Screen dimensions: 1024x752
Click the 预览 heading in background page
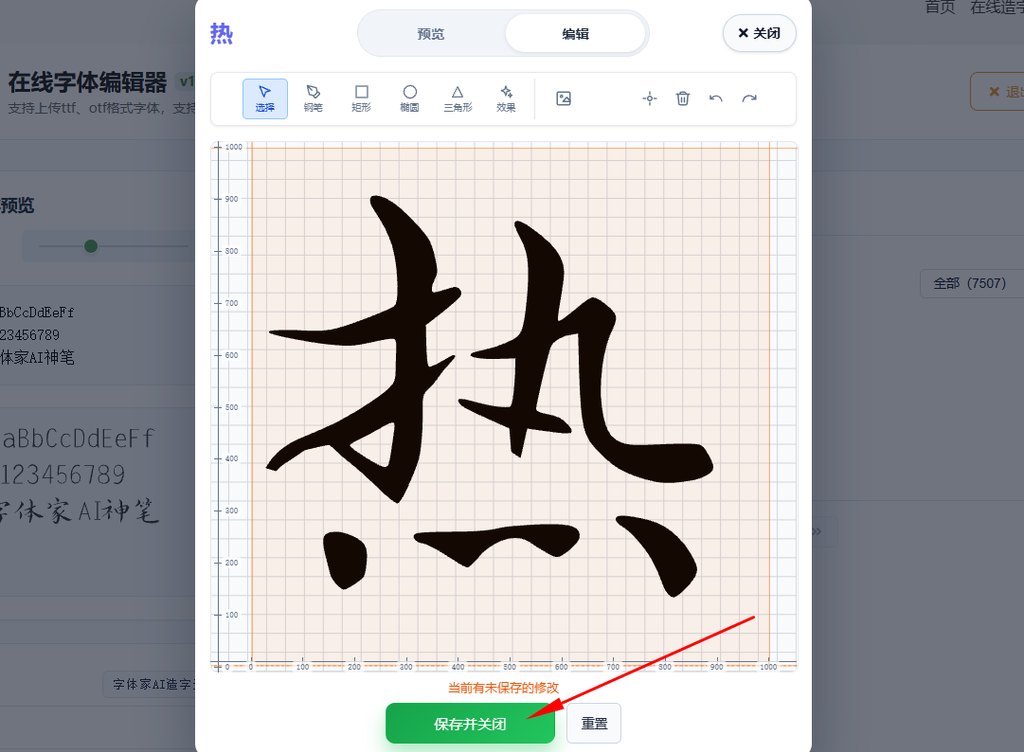tap(17, 206)
